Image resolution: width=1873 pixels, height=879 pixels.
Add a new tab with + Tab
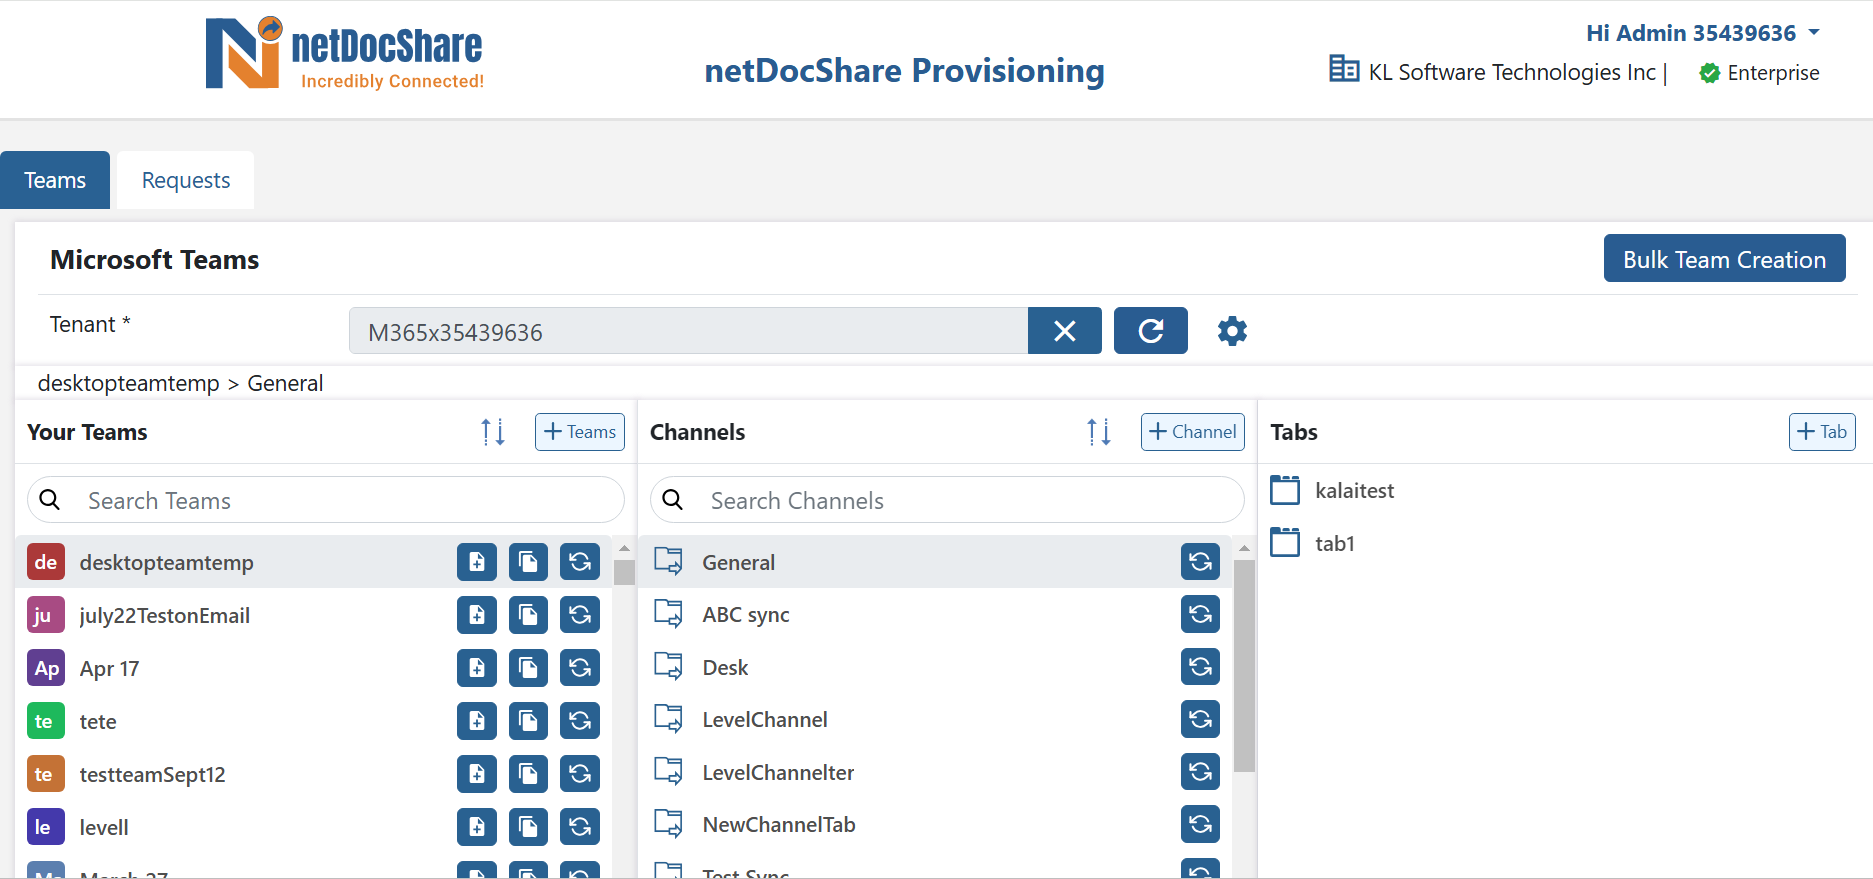[x=1822, y=432]
